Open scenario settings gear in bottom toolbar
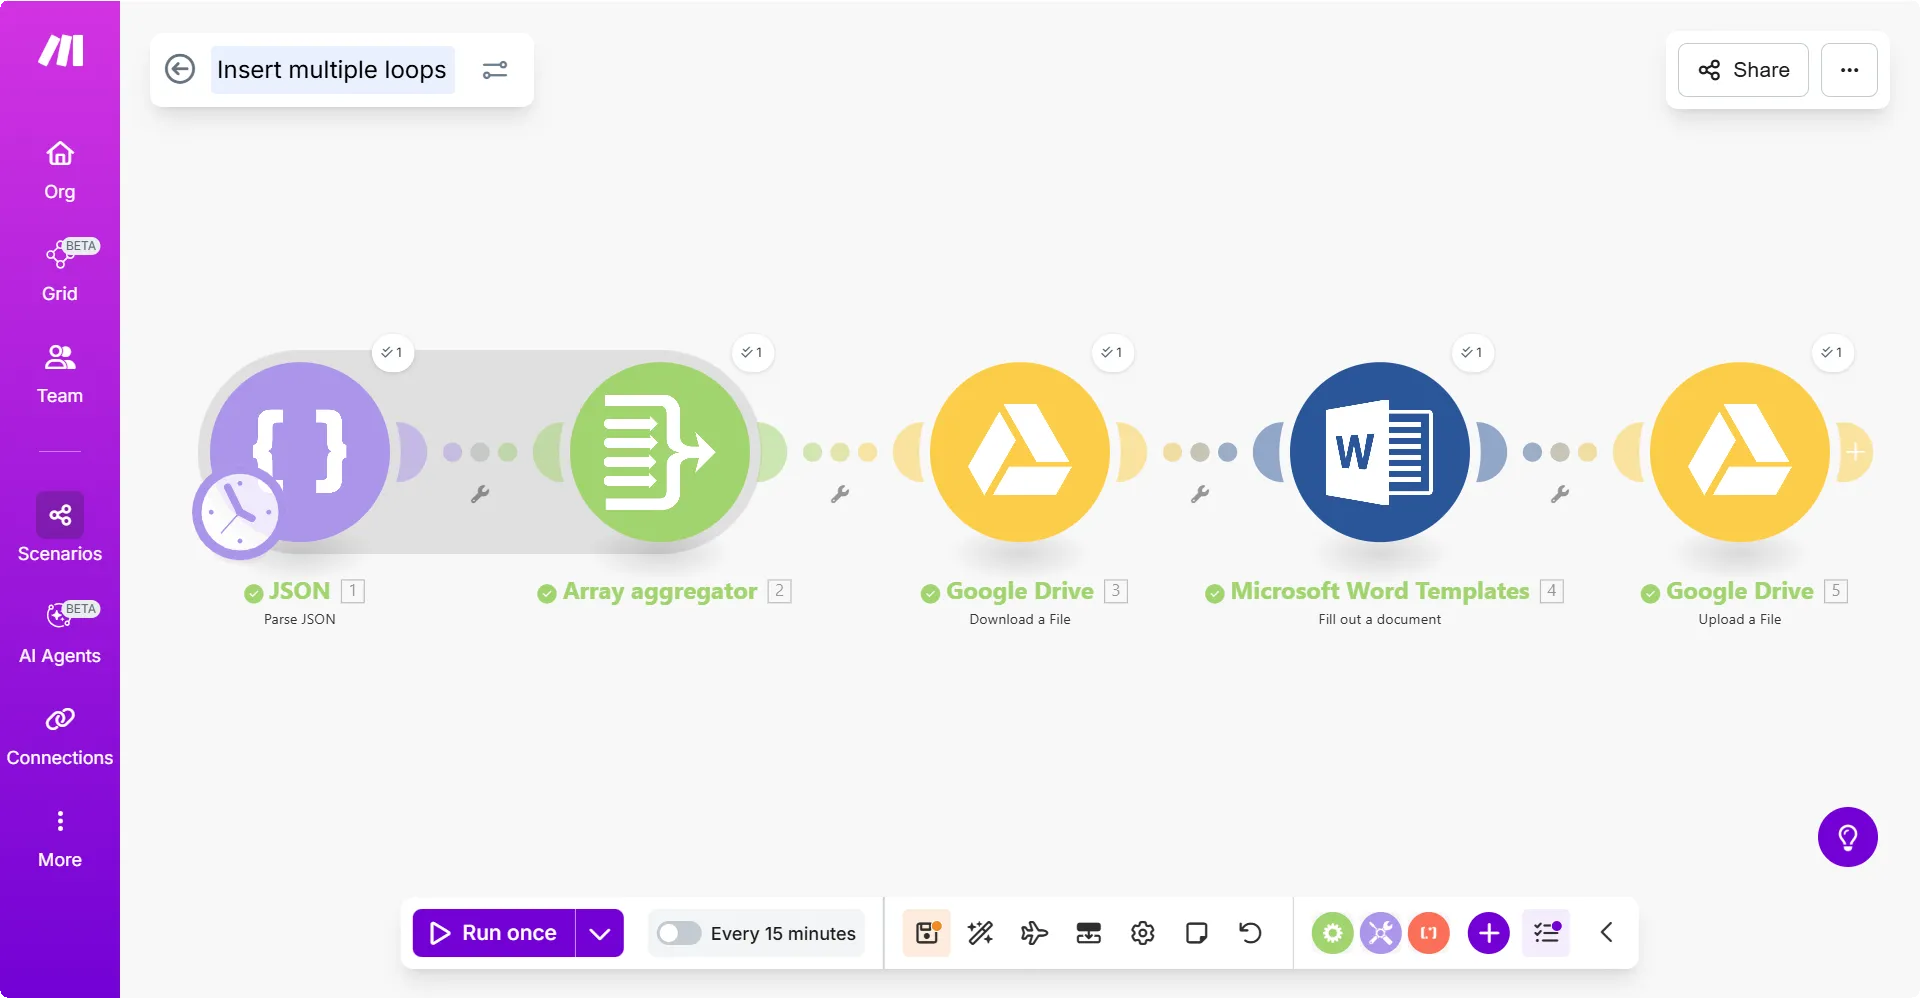This screenshot has width=1920, height=998. (x=1143, y=933)
